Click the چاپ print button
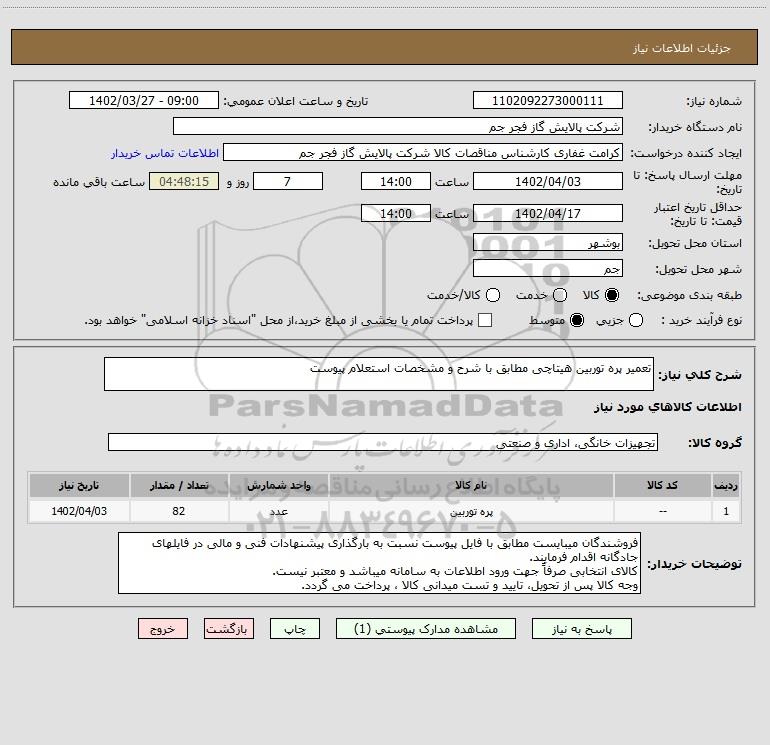 295,629
